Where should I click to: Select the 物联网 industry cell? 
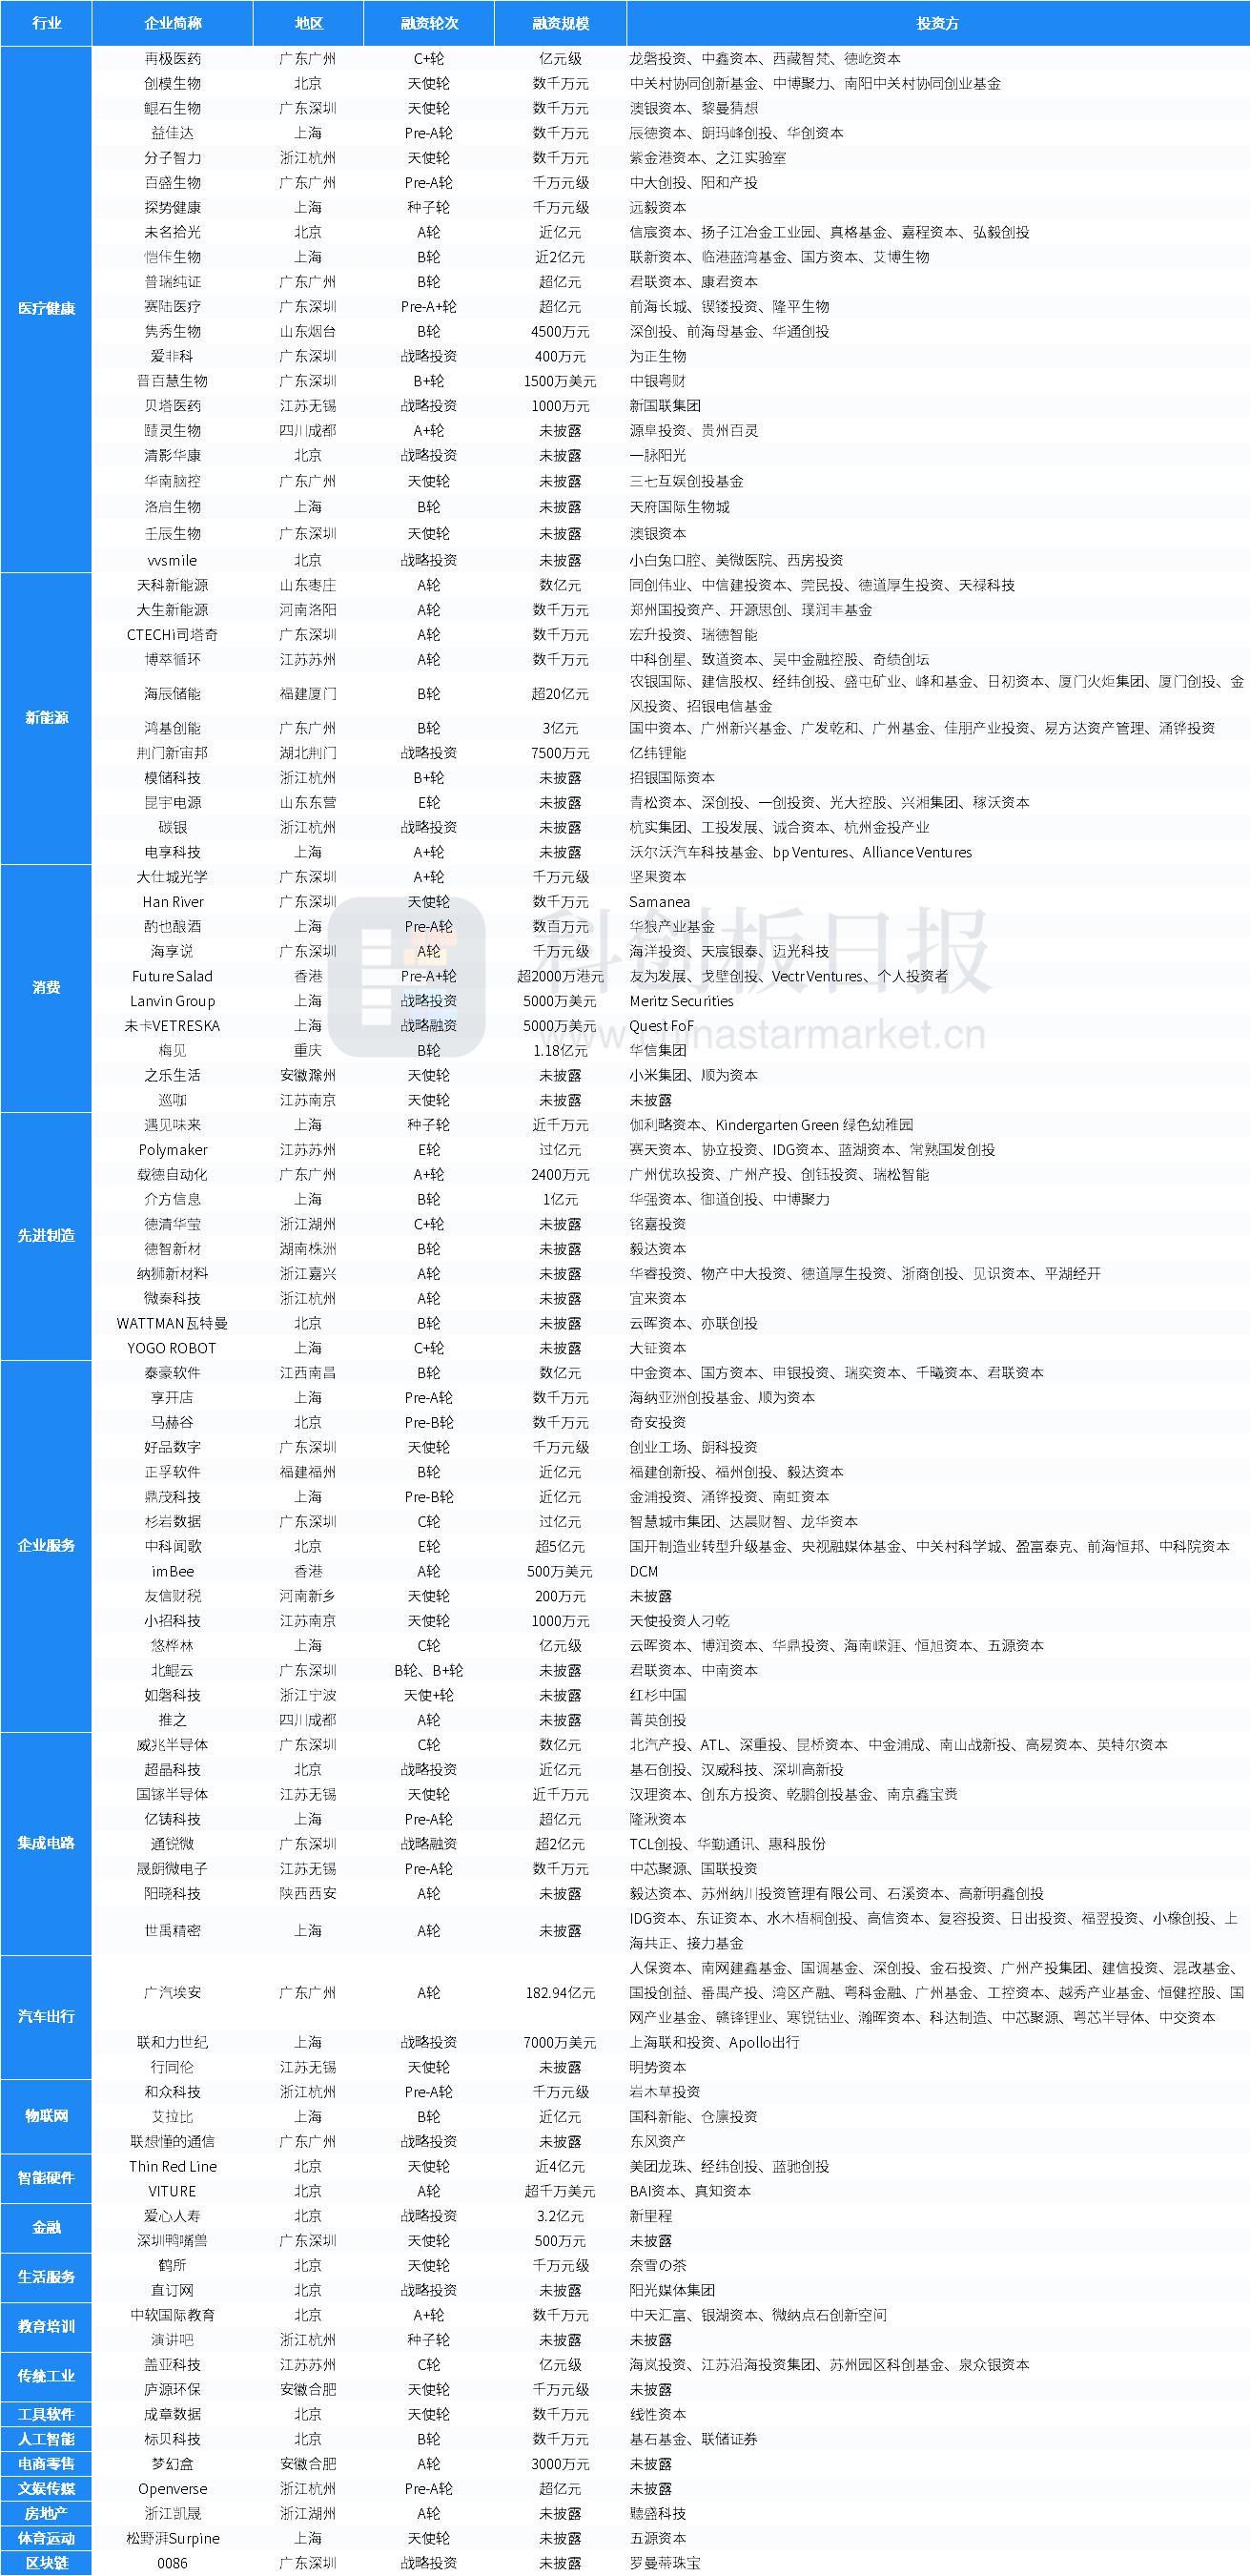click(x=46, y=2116)
